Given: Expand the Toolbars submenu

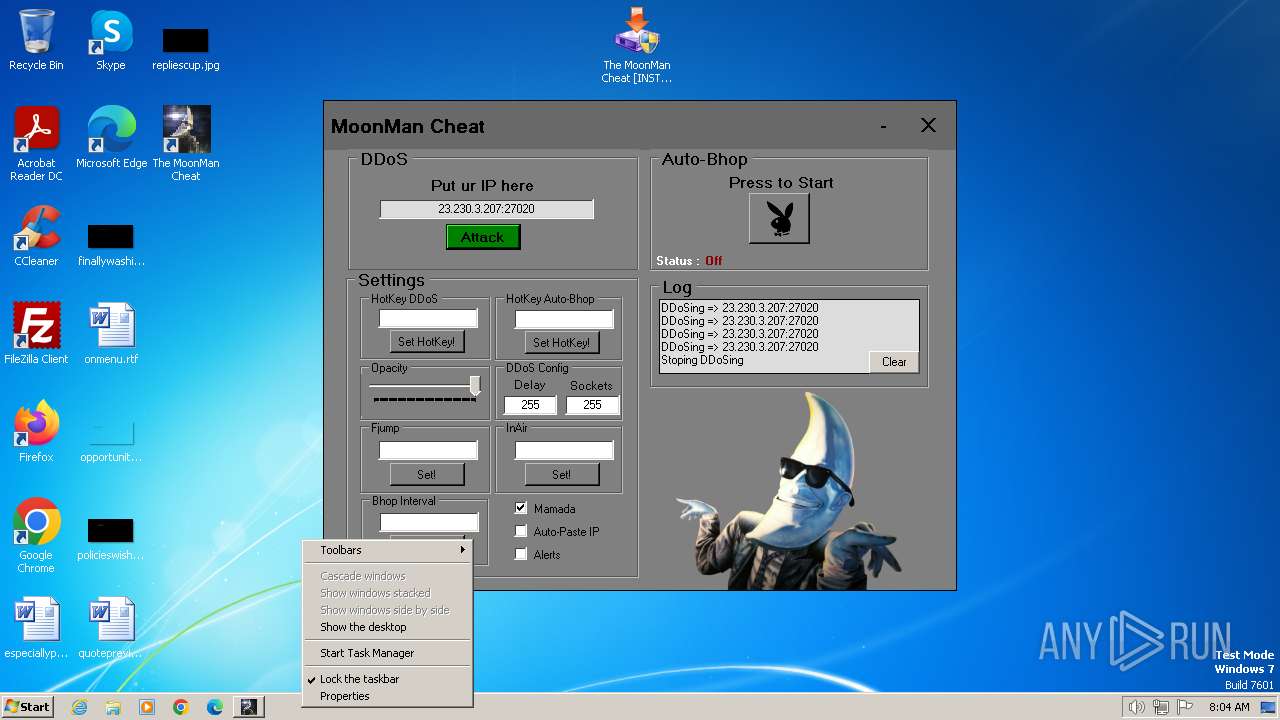Looking at the screenshot, I should point(387,550).
